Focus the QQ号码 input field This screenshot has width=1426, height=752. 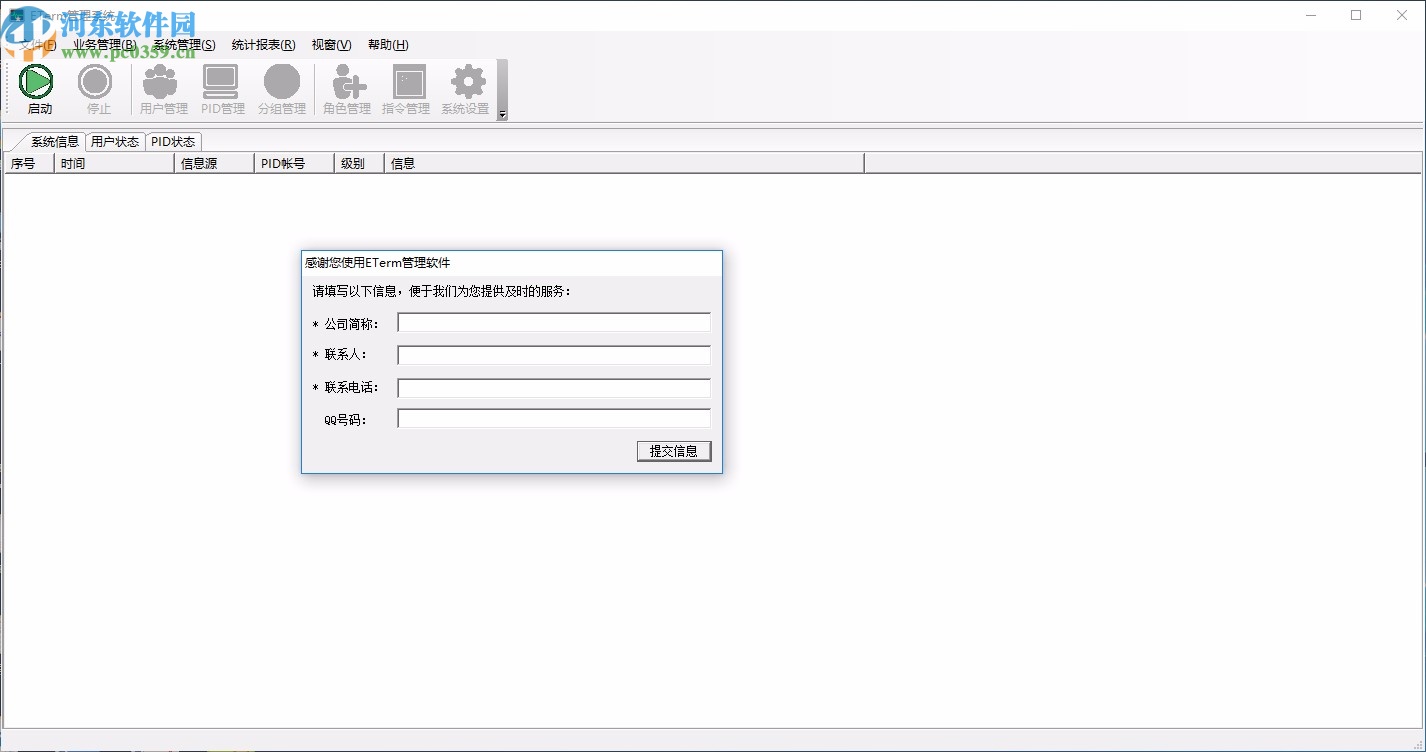(x=554, y=419)
